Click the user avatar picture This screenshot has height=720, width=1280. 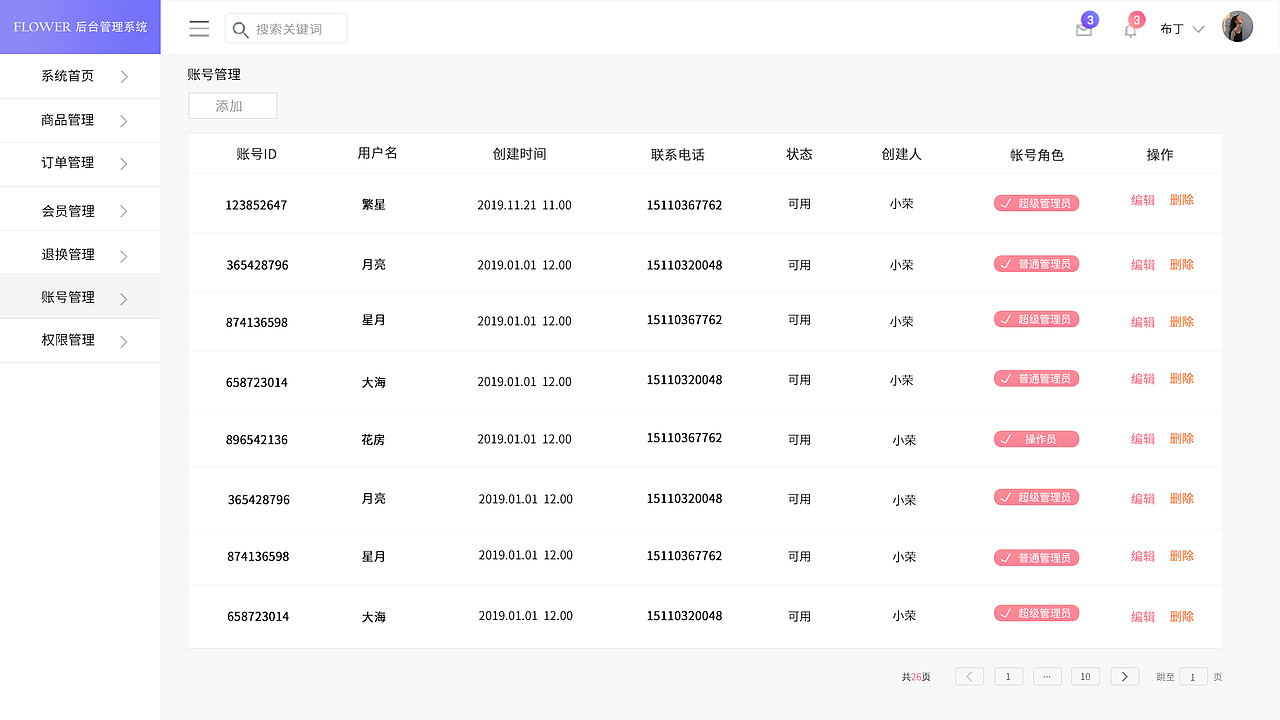click(x=1237, y=27)
